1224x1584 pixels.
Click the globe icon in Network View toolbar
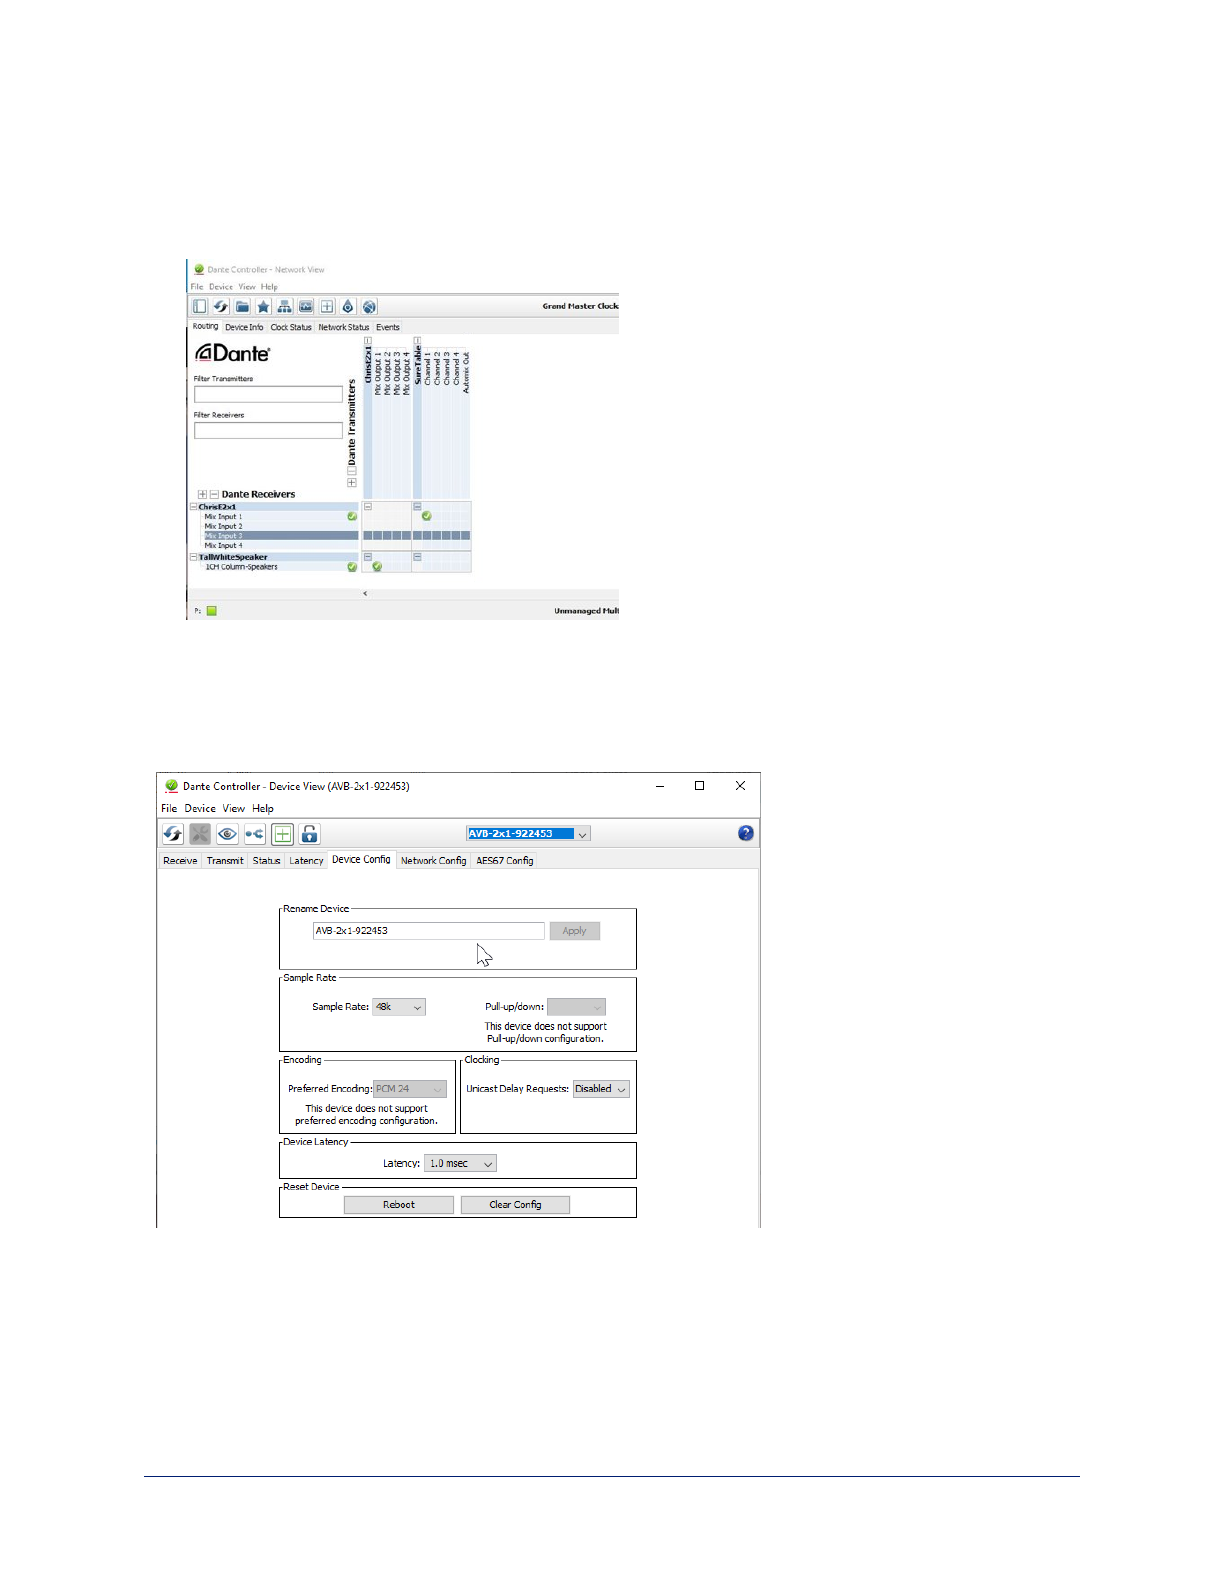click(x=369, y=307)
